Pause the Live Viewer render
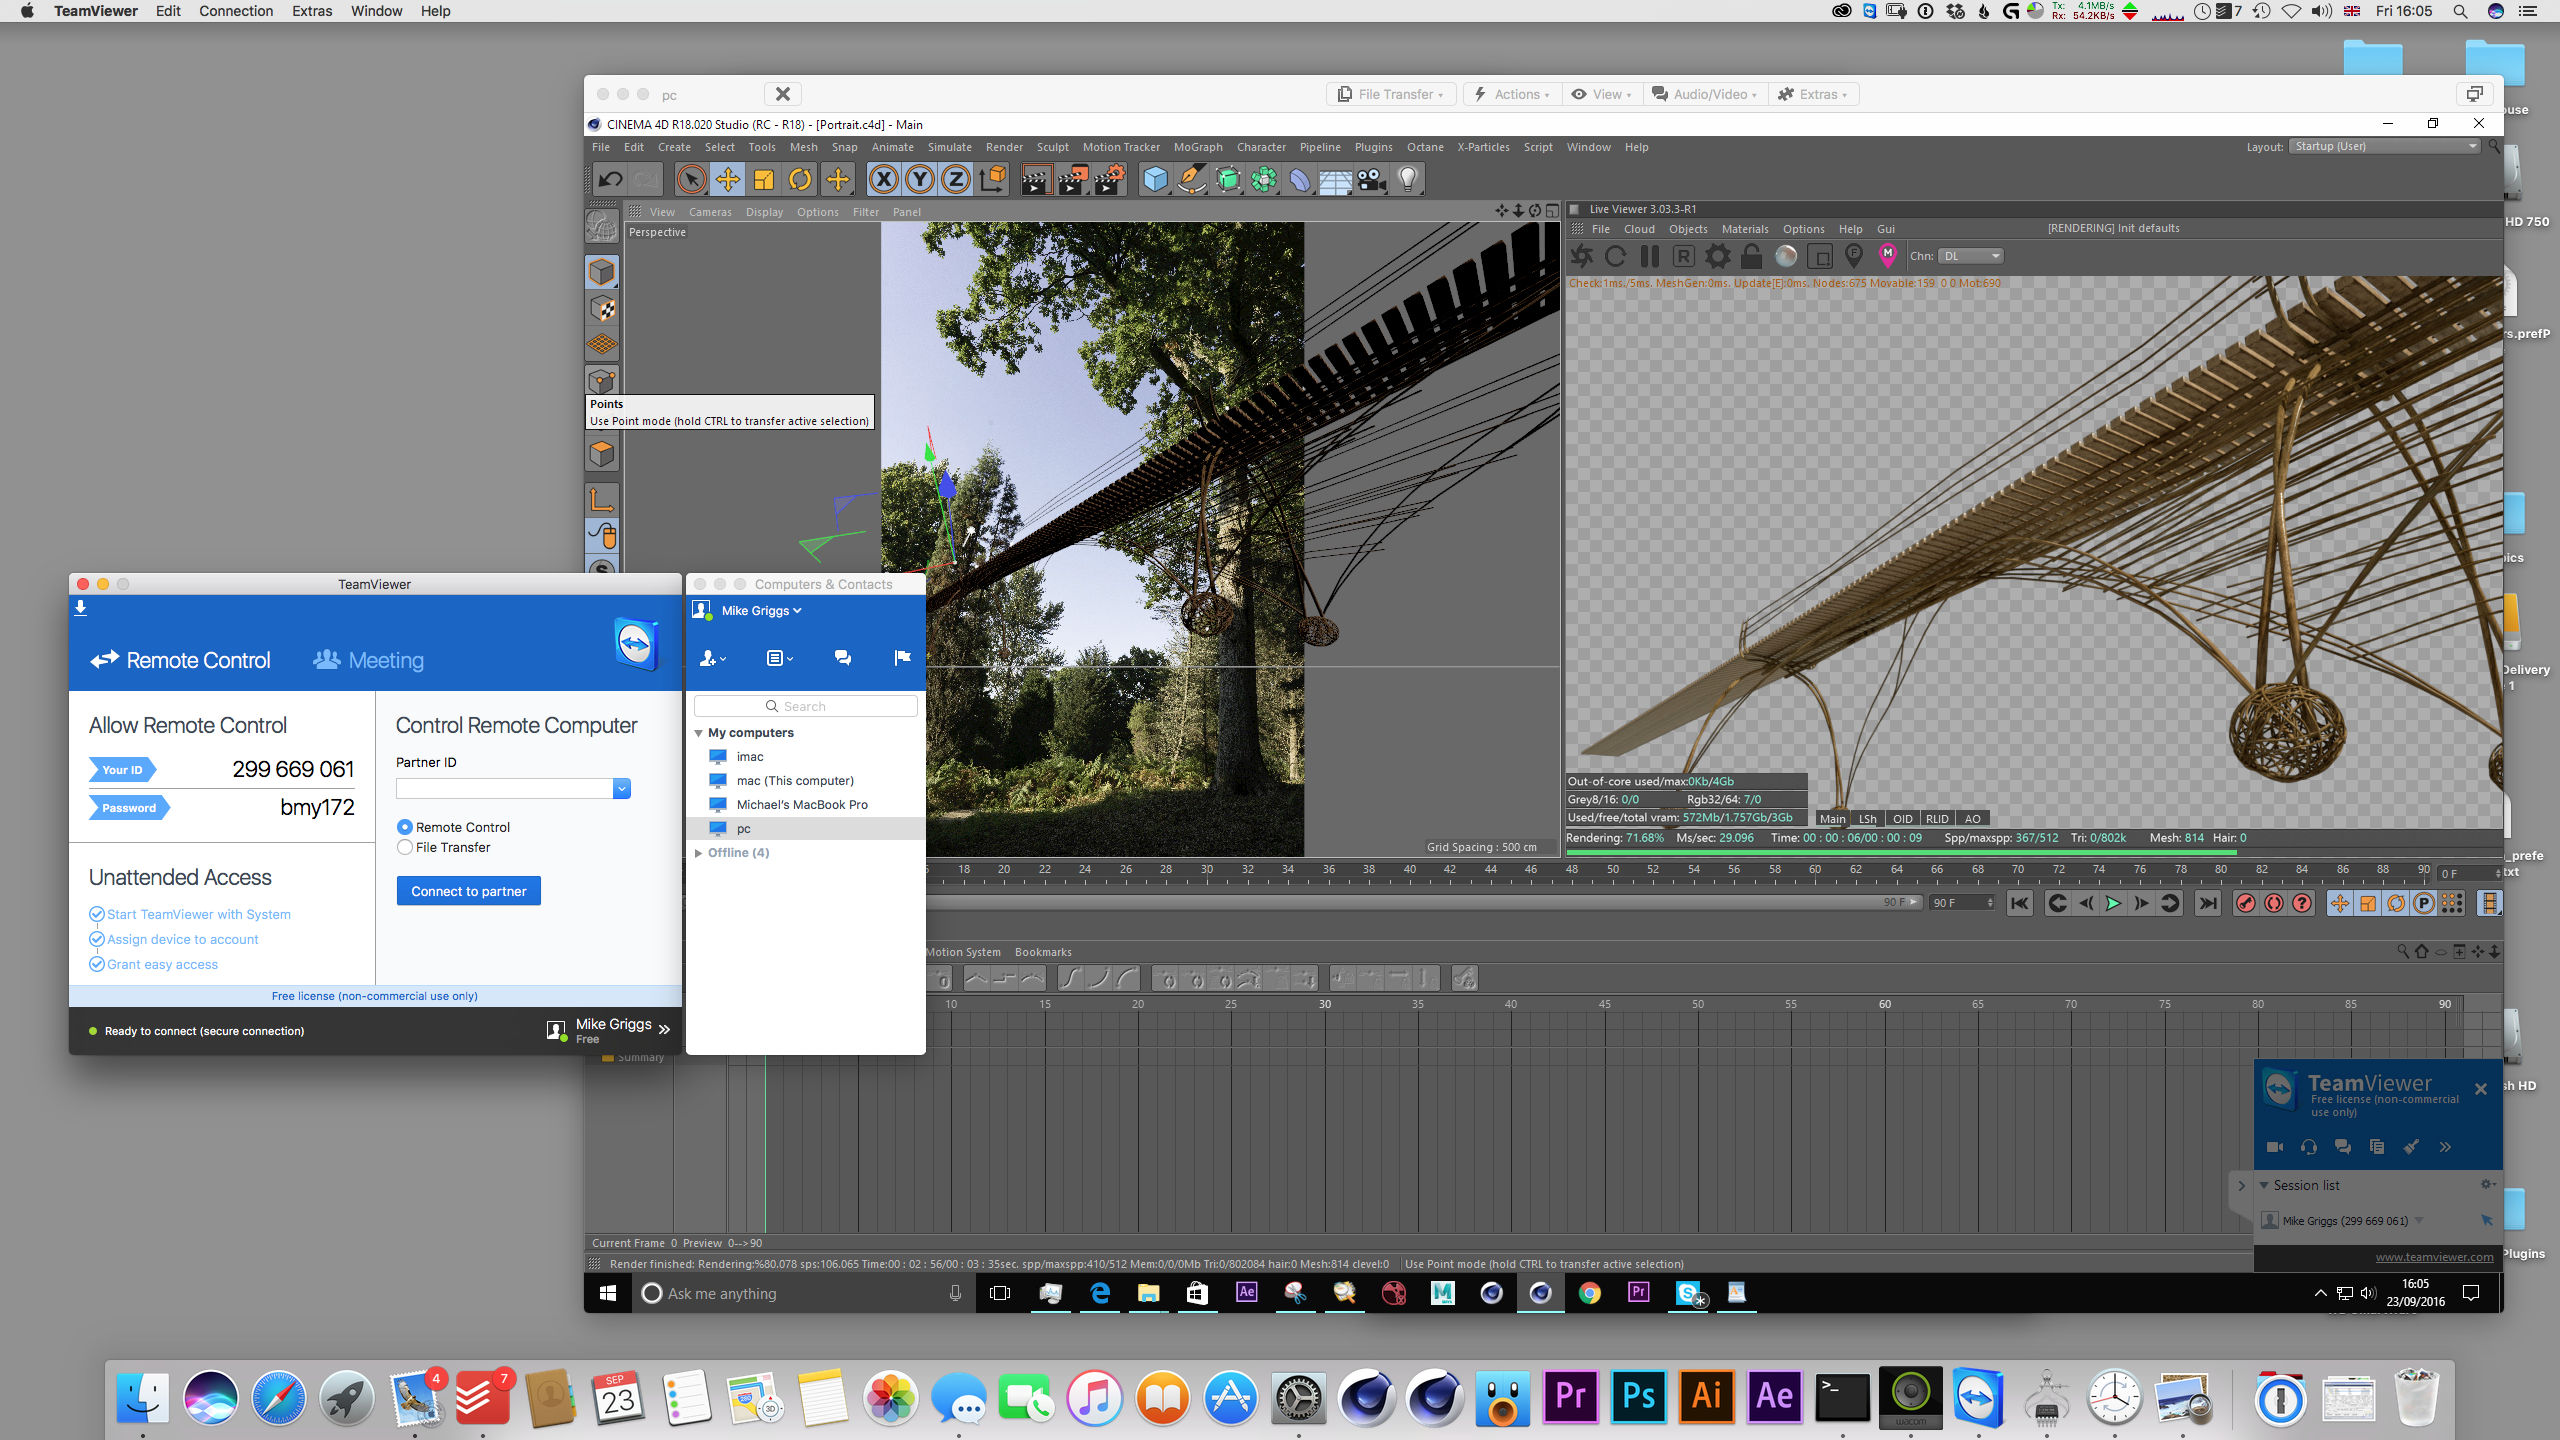Viewport: 2560px width, 1440px height. pyautogui.click(x=1649, y=256)
